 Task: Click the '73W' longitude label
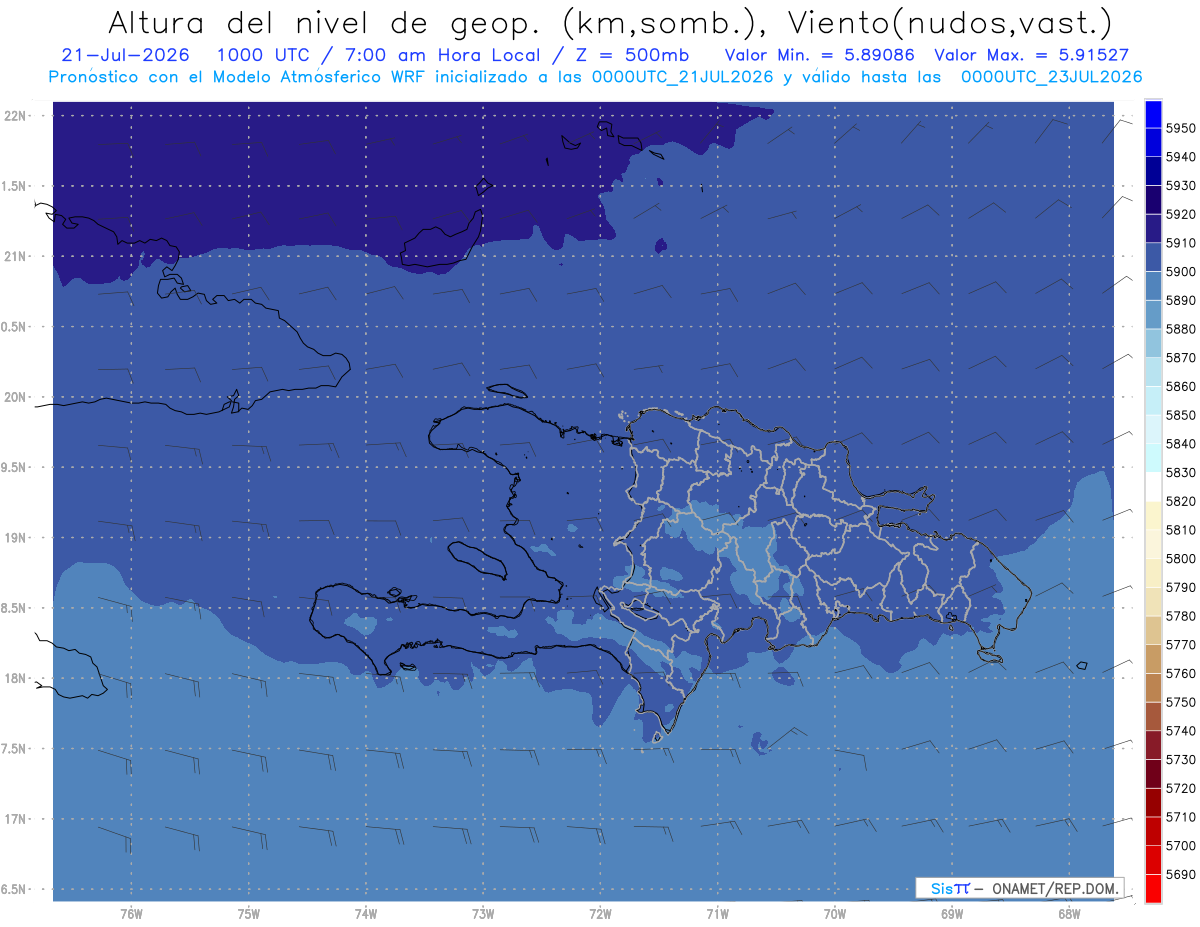(483, 914)
